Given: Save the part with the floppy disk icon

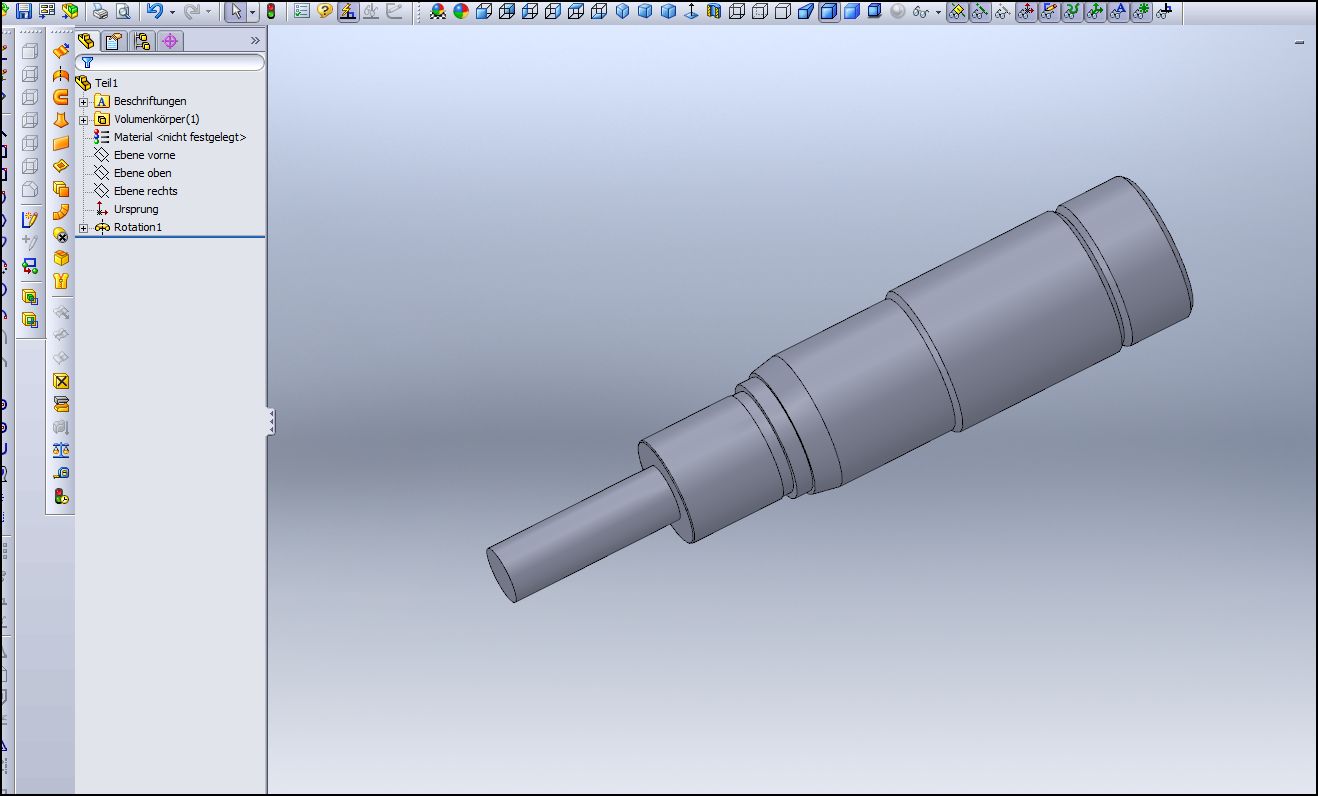Looking at the screenshot, I should tap(23, 12).
